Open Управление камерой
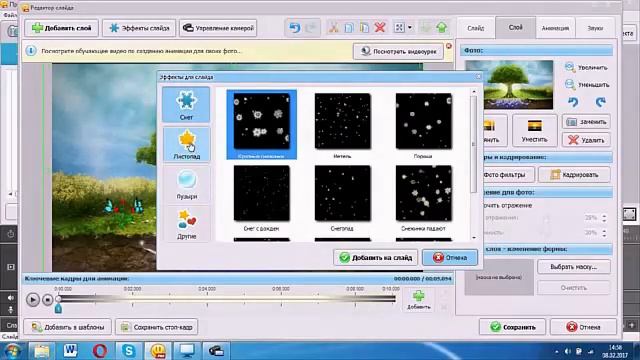The image size is (640, 360). click(x=218, y=28)
